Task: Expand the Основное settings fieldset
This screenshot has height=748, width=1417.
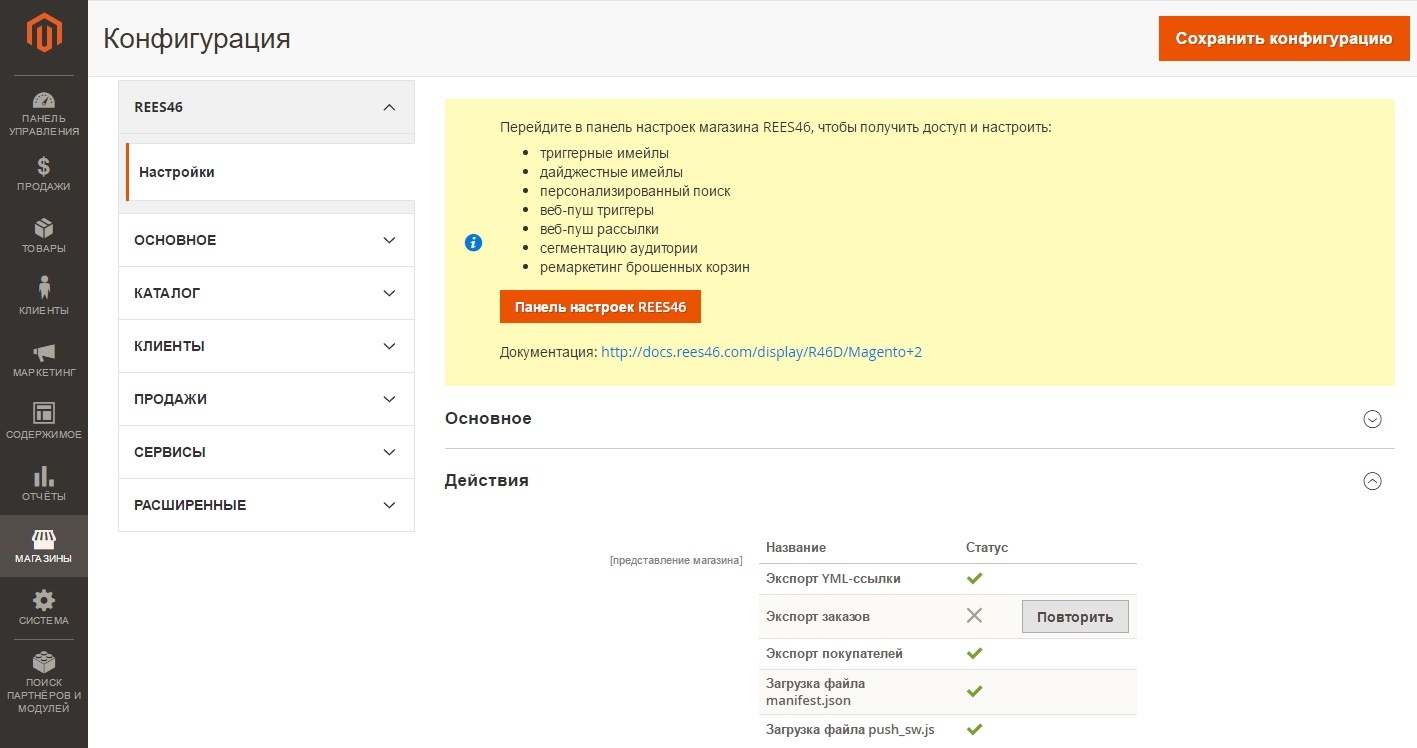Action: pyautogui.click(x=1372, y=419)
